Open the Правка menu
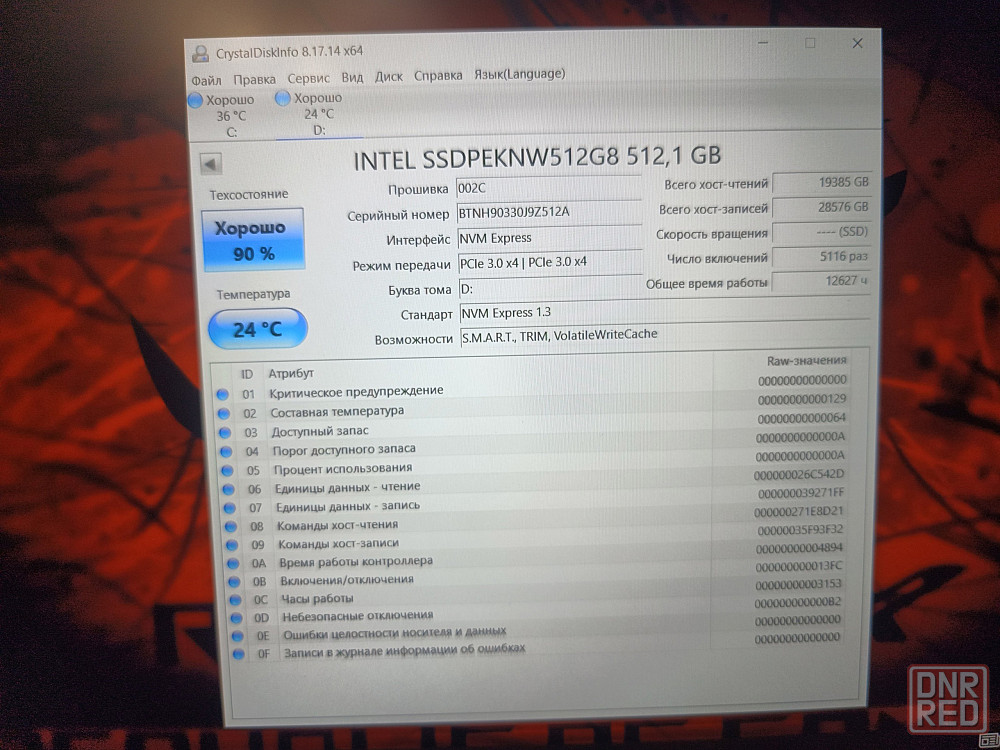 pyautogui.click(x=254, y=79)
